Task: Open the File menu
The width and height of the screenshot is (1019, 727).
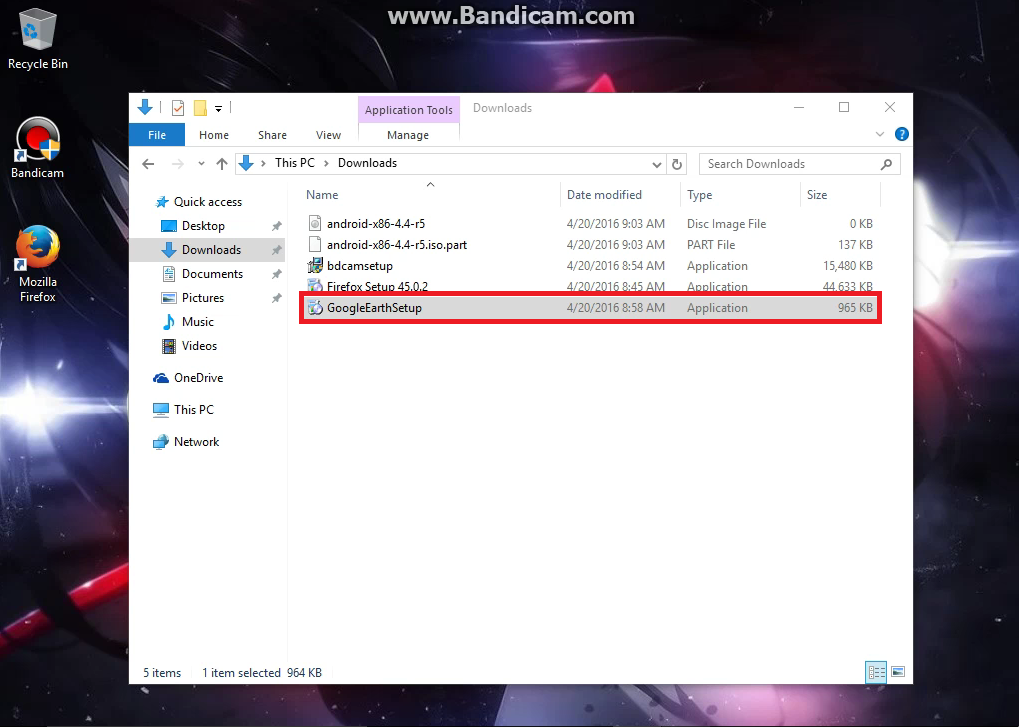Action: pyautogui.click(x=157, y=135)
